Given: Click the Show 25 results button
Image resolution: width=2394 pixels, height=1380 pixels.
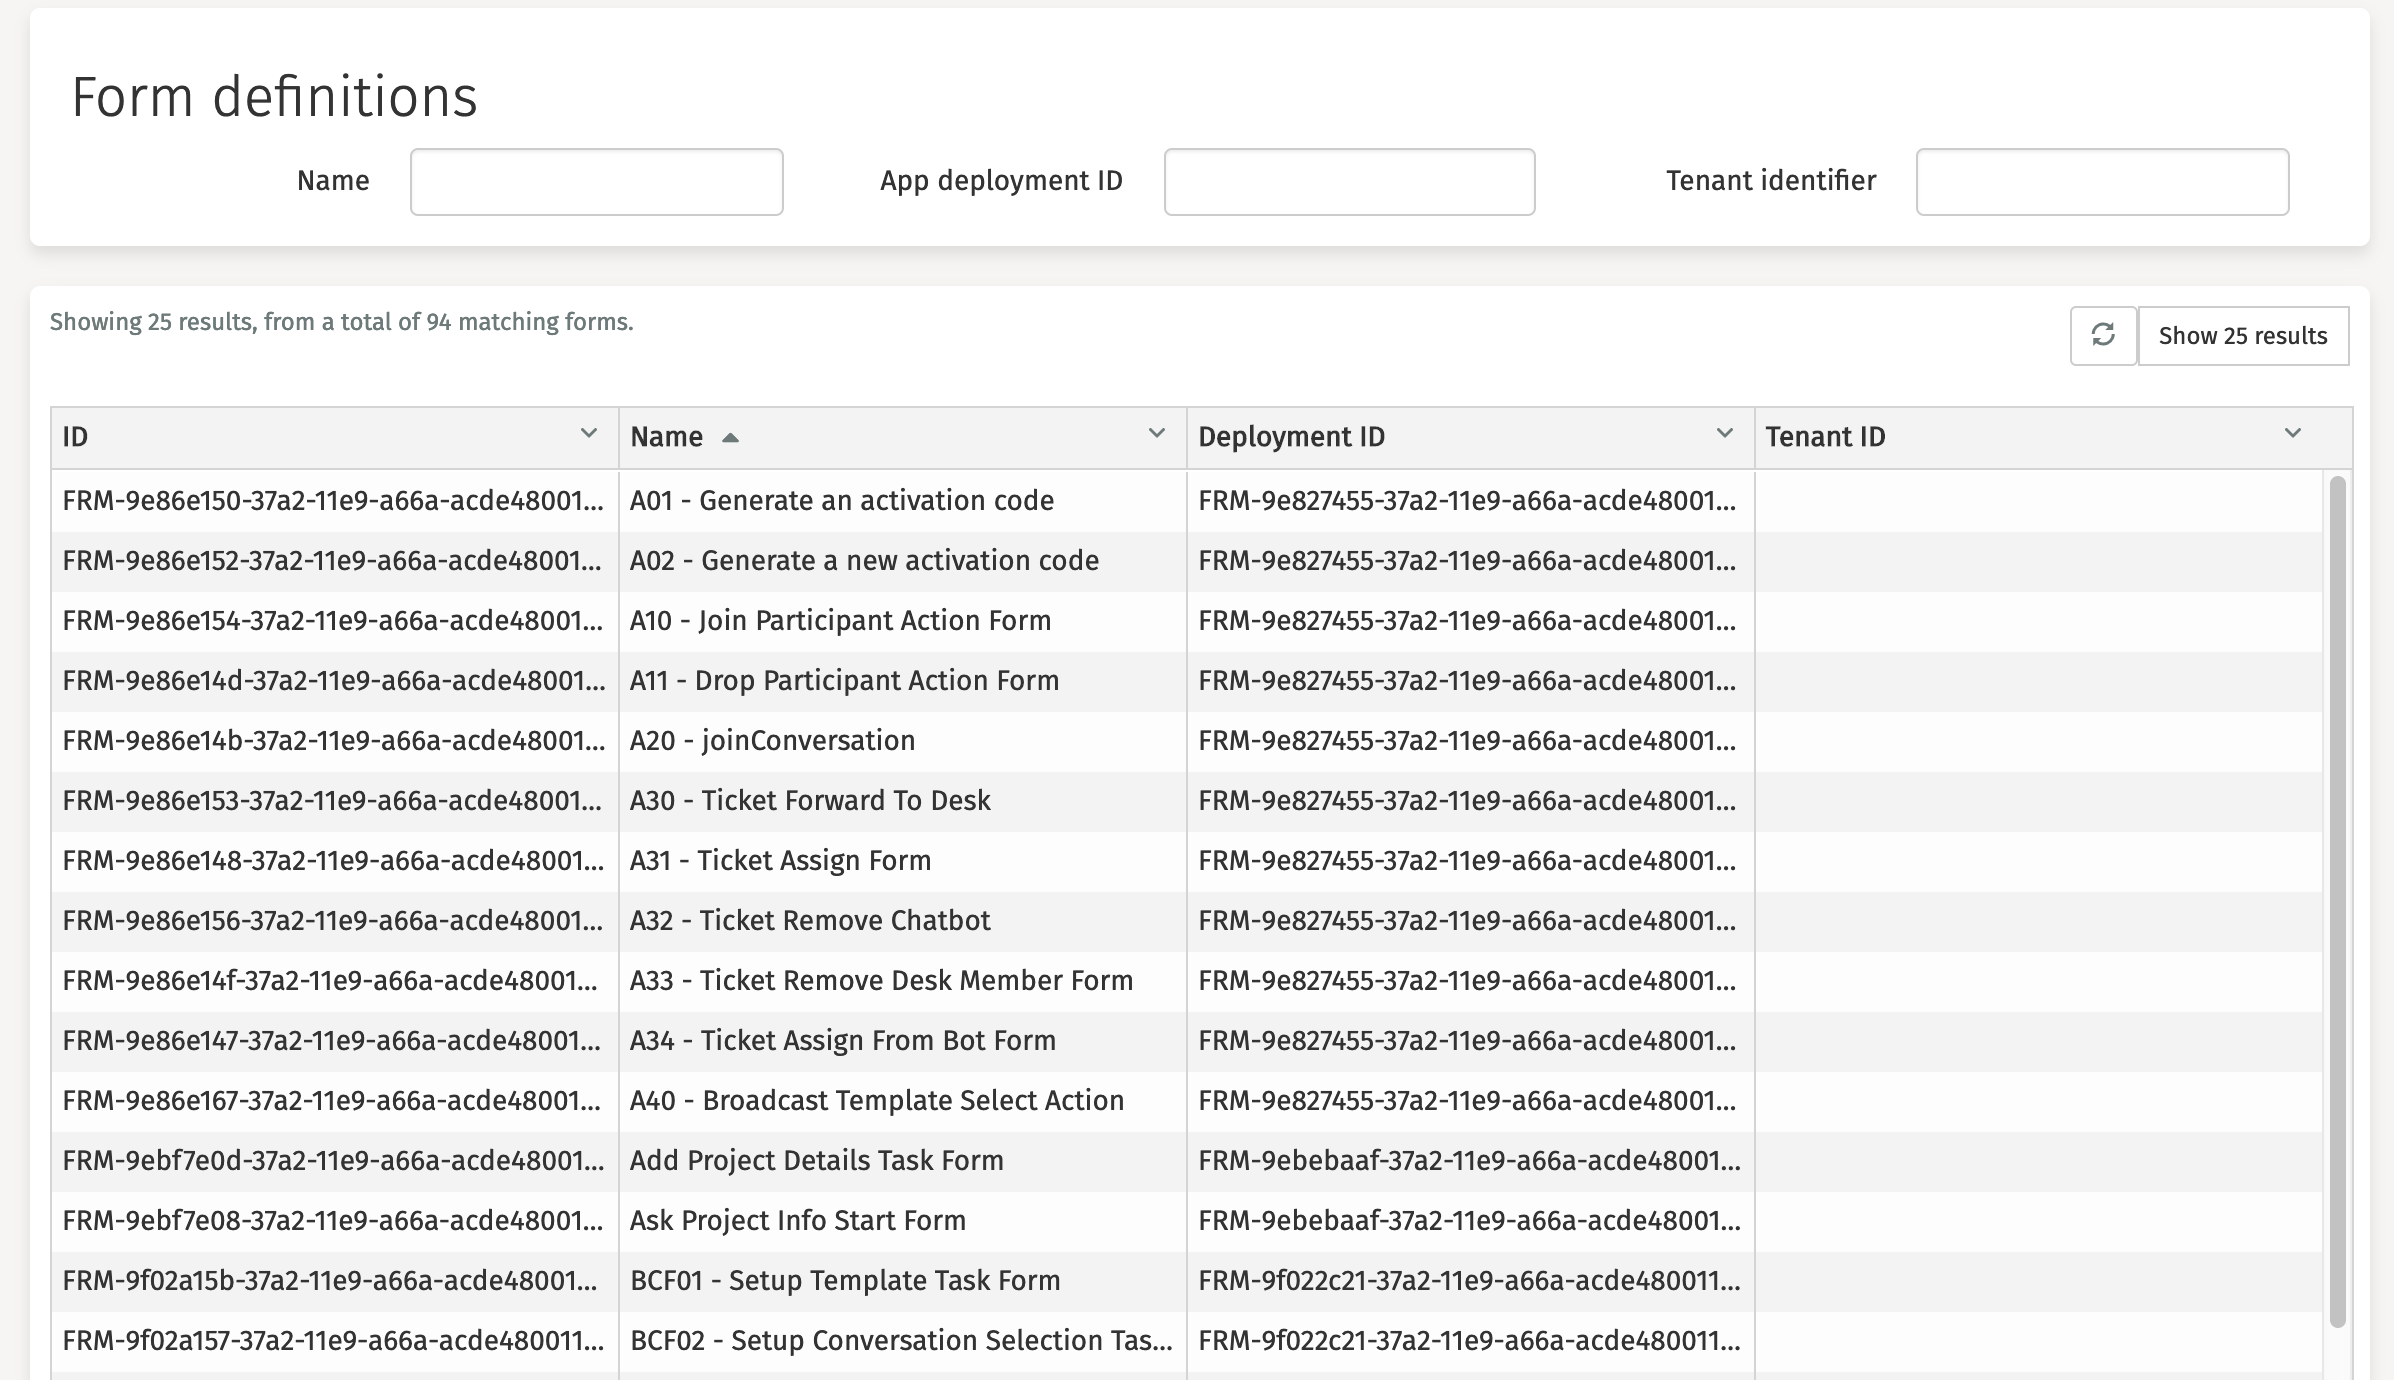Looking at the screenshot, I should coord(2242,336).
